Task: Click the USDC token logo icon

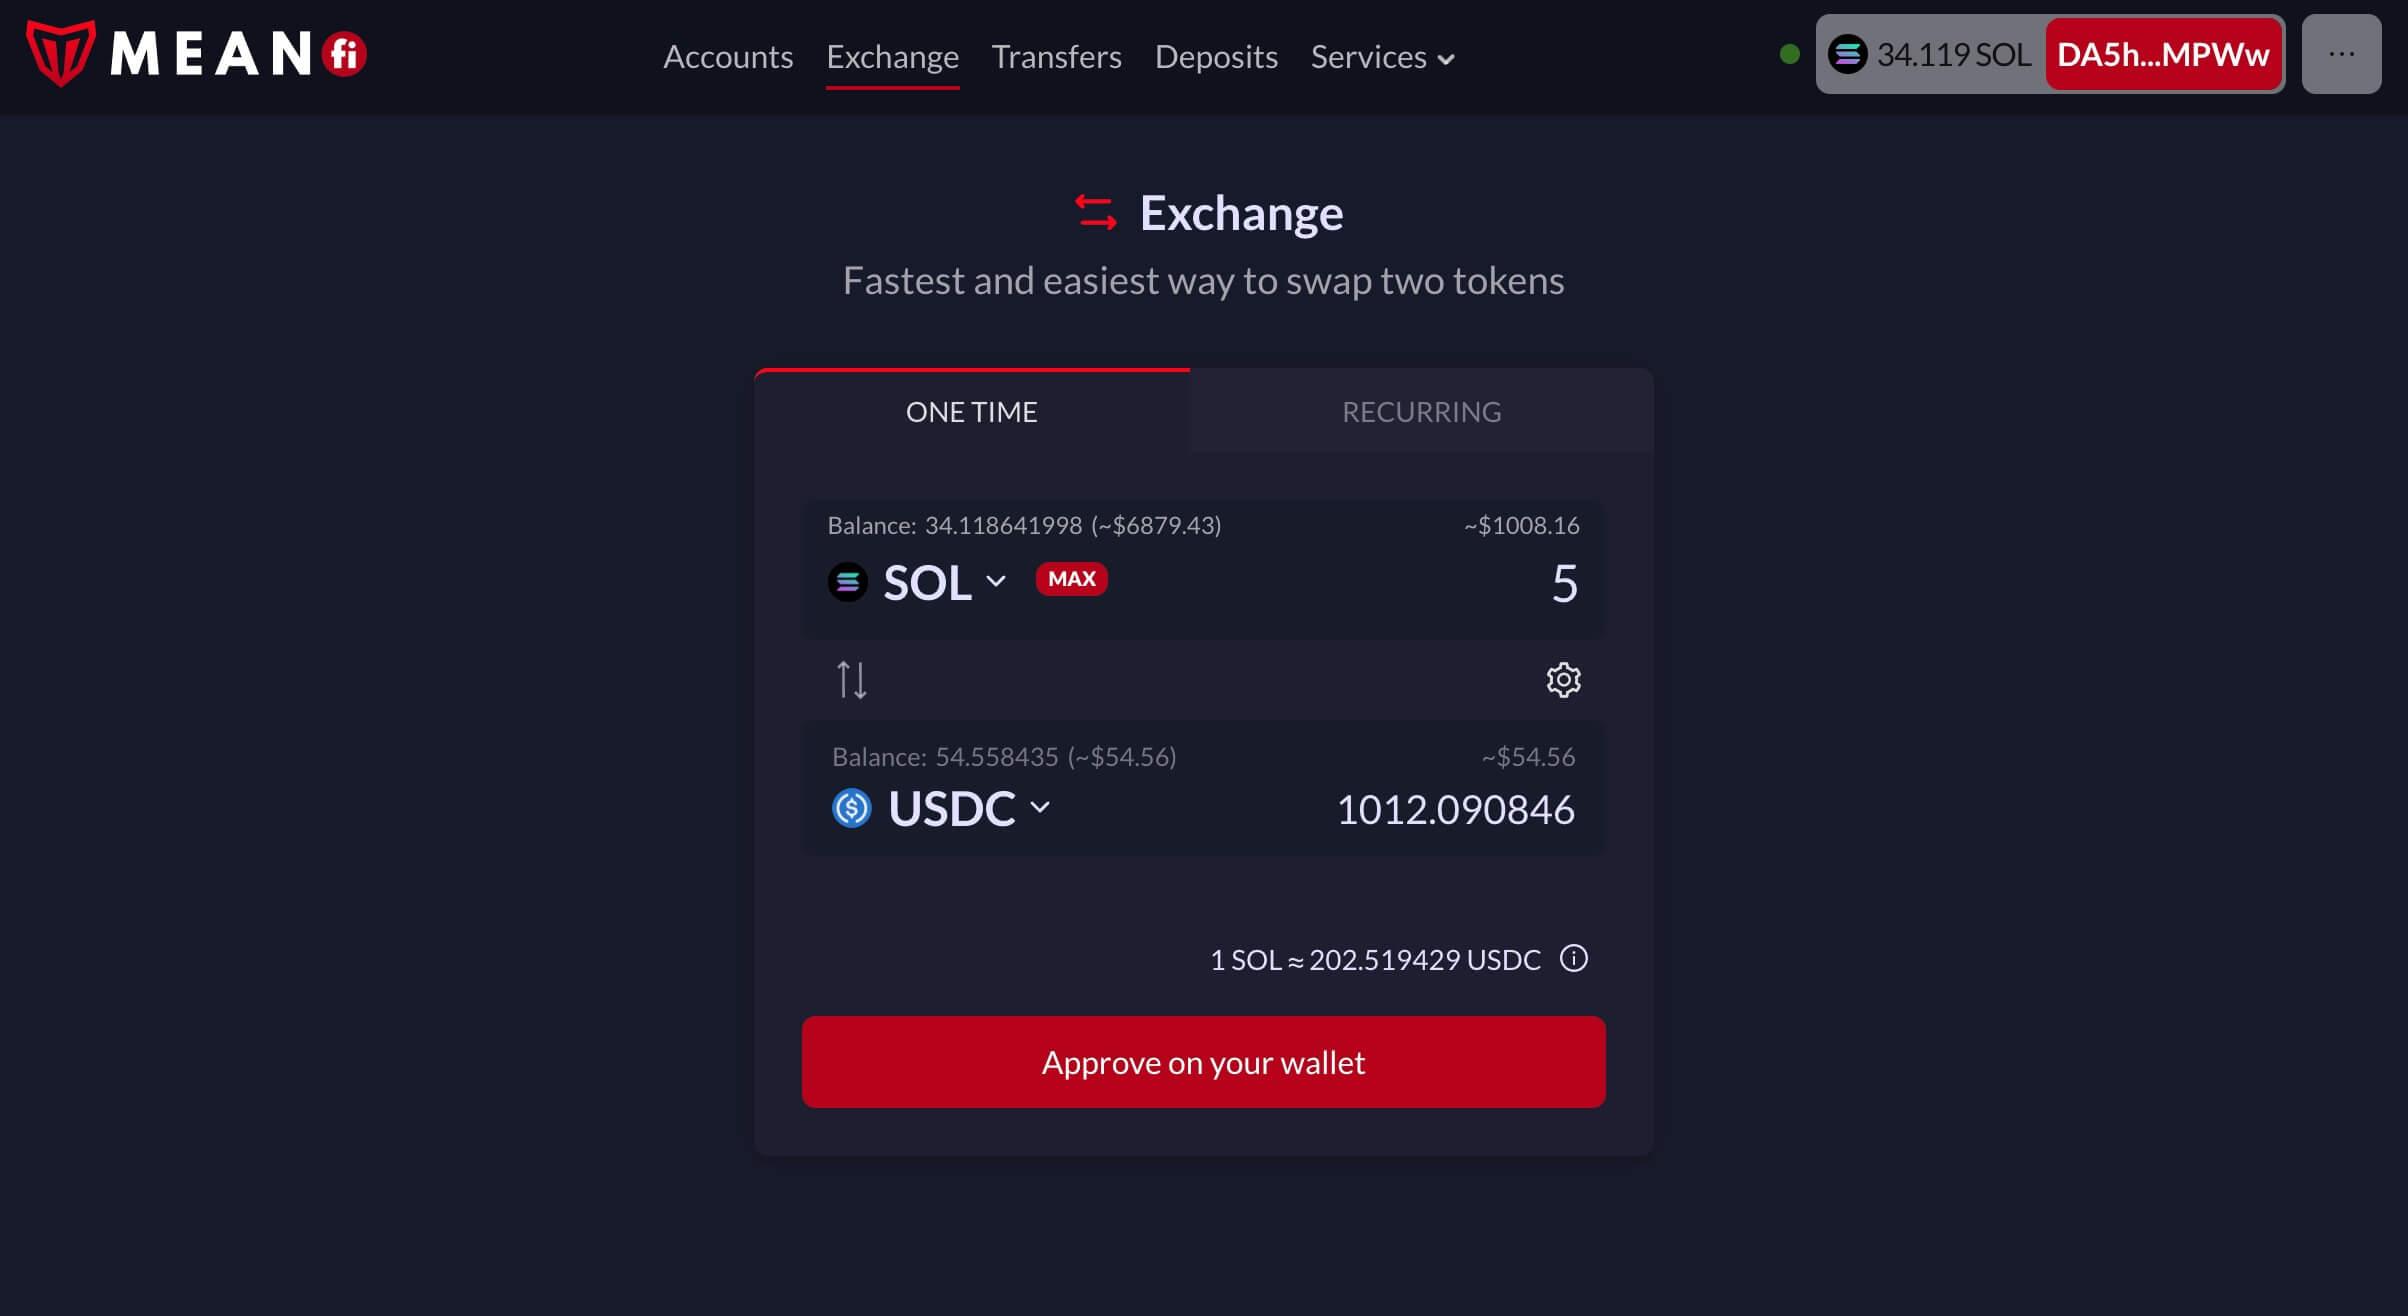Action: (x=852, y=808)
